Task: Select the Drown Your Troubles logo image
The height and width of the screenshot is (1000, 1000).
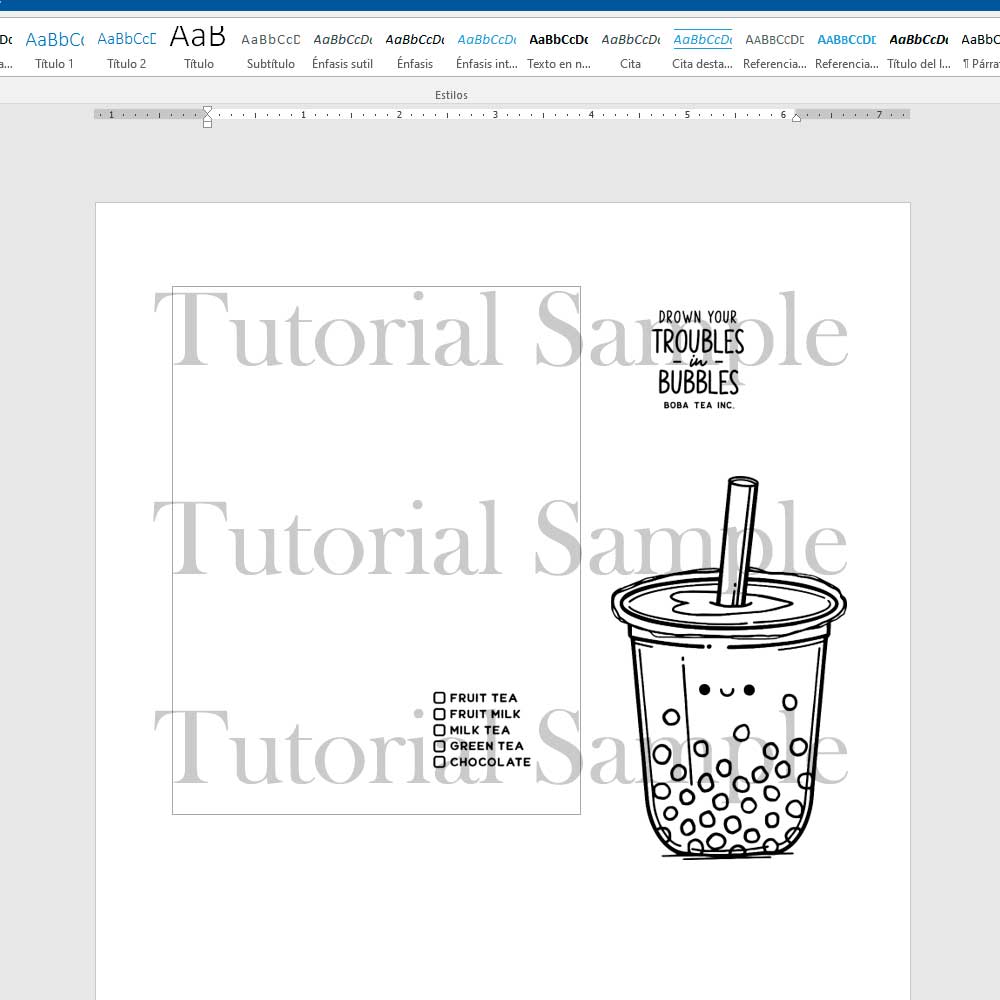Action: click(698, 360)
